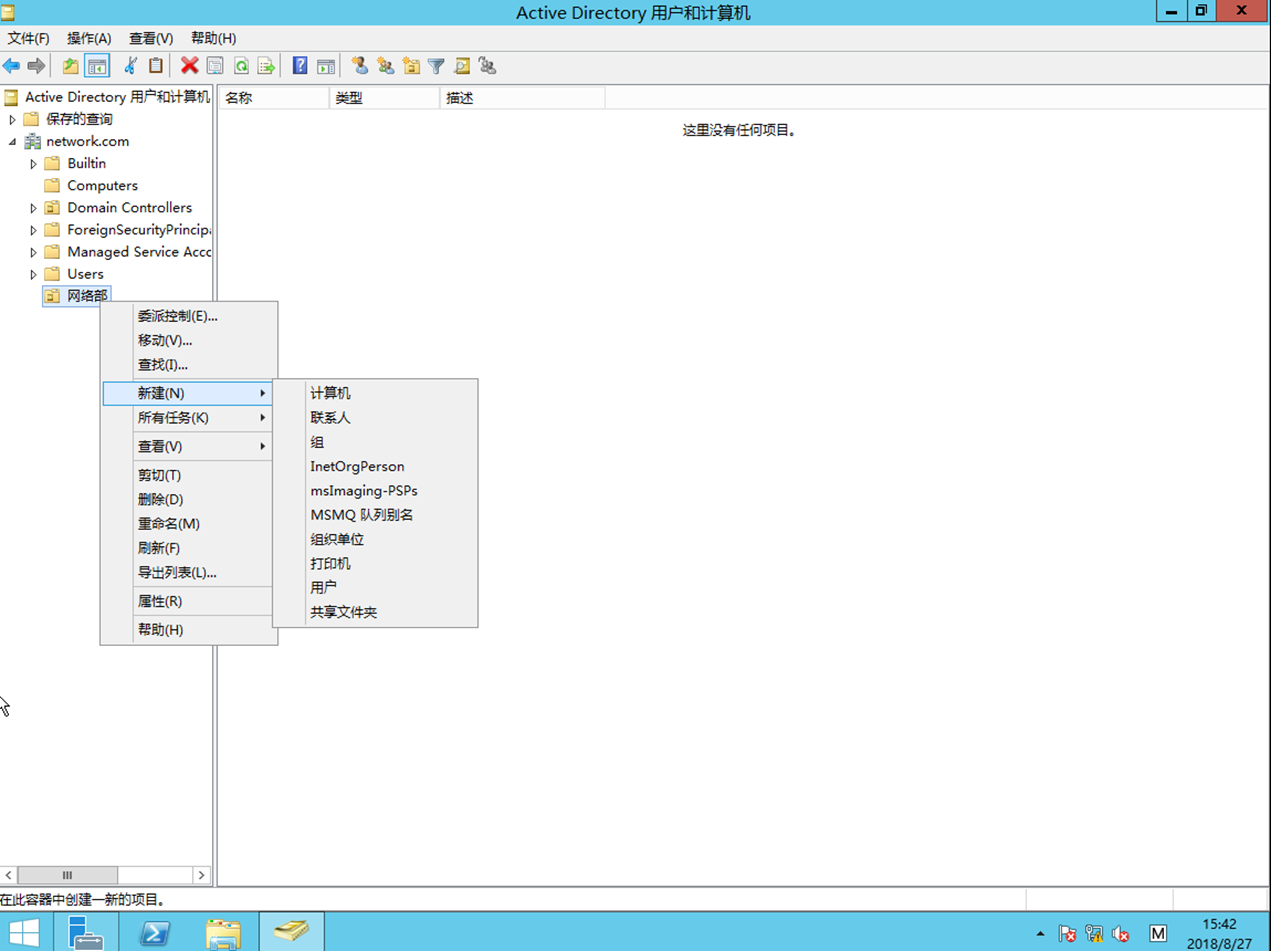Viewport: 1271px width, 951px height.
Task: Expand the Users container arrow
Action: [33, 274]
